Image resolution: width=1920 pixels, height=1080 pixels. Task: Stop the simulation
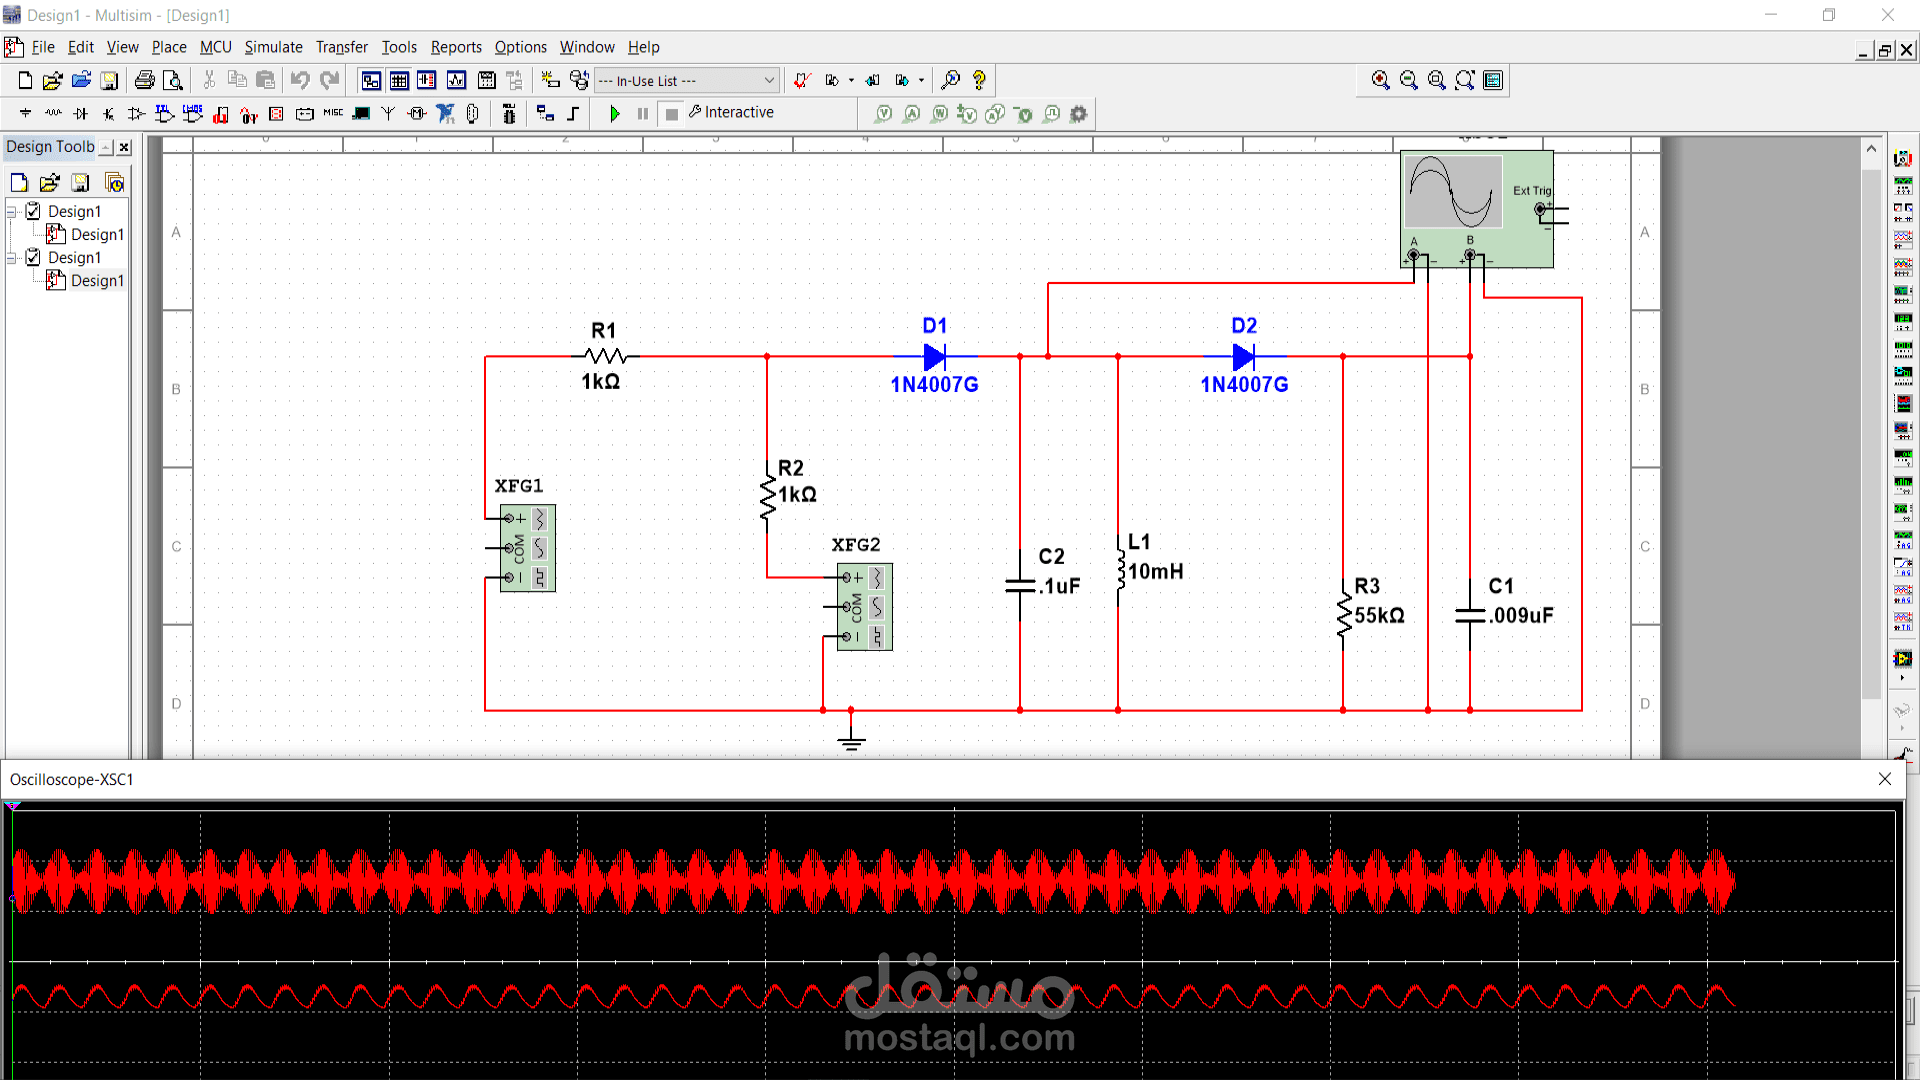click(672, 114)
